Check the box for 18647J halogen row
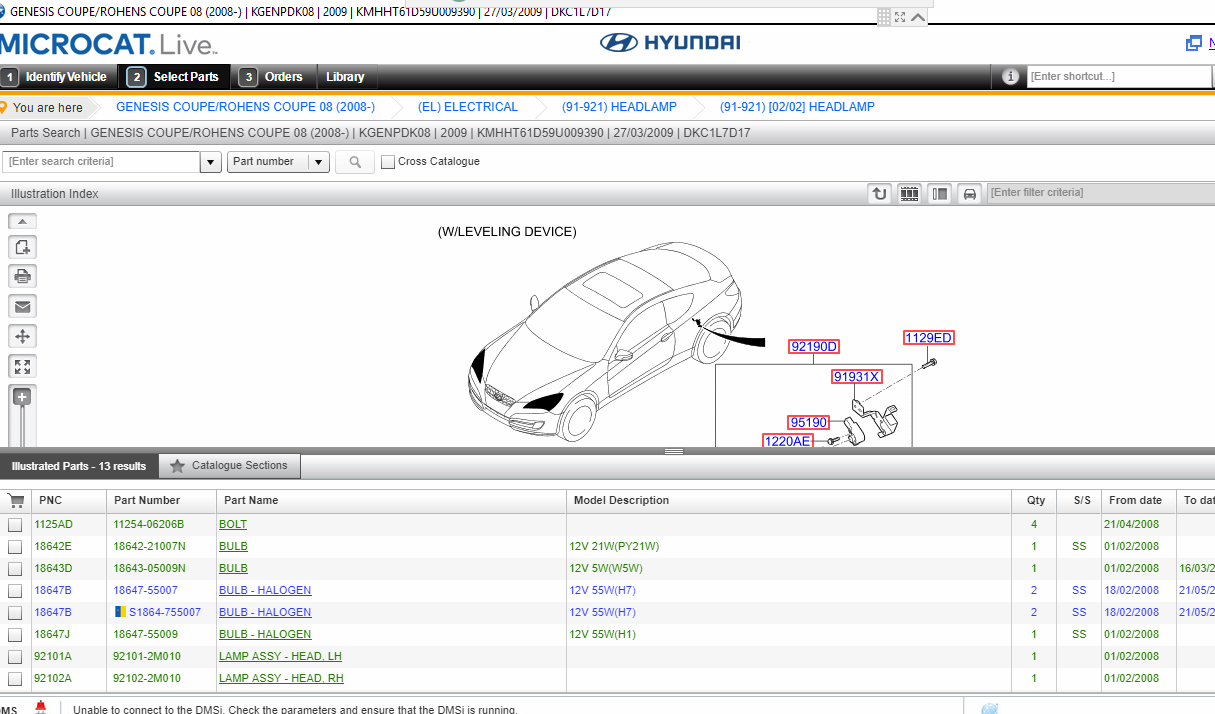The image size is (1215, 714). point(15,635)
